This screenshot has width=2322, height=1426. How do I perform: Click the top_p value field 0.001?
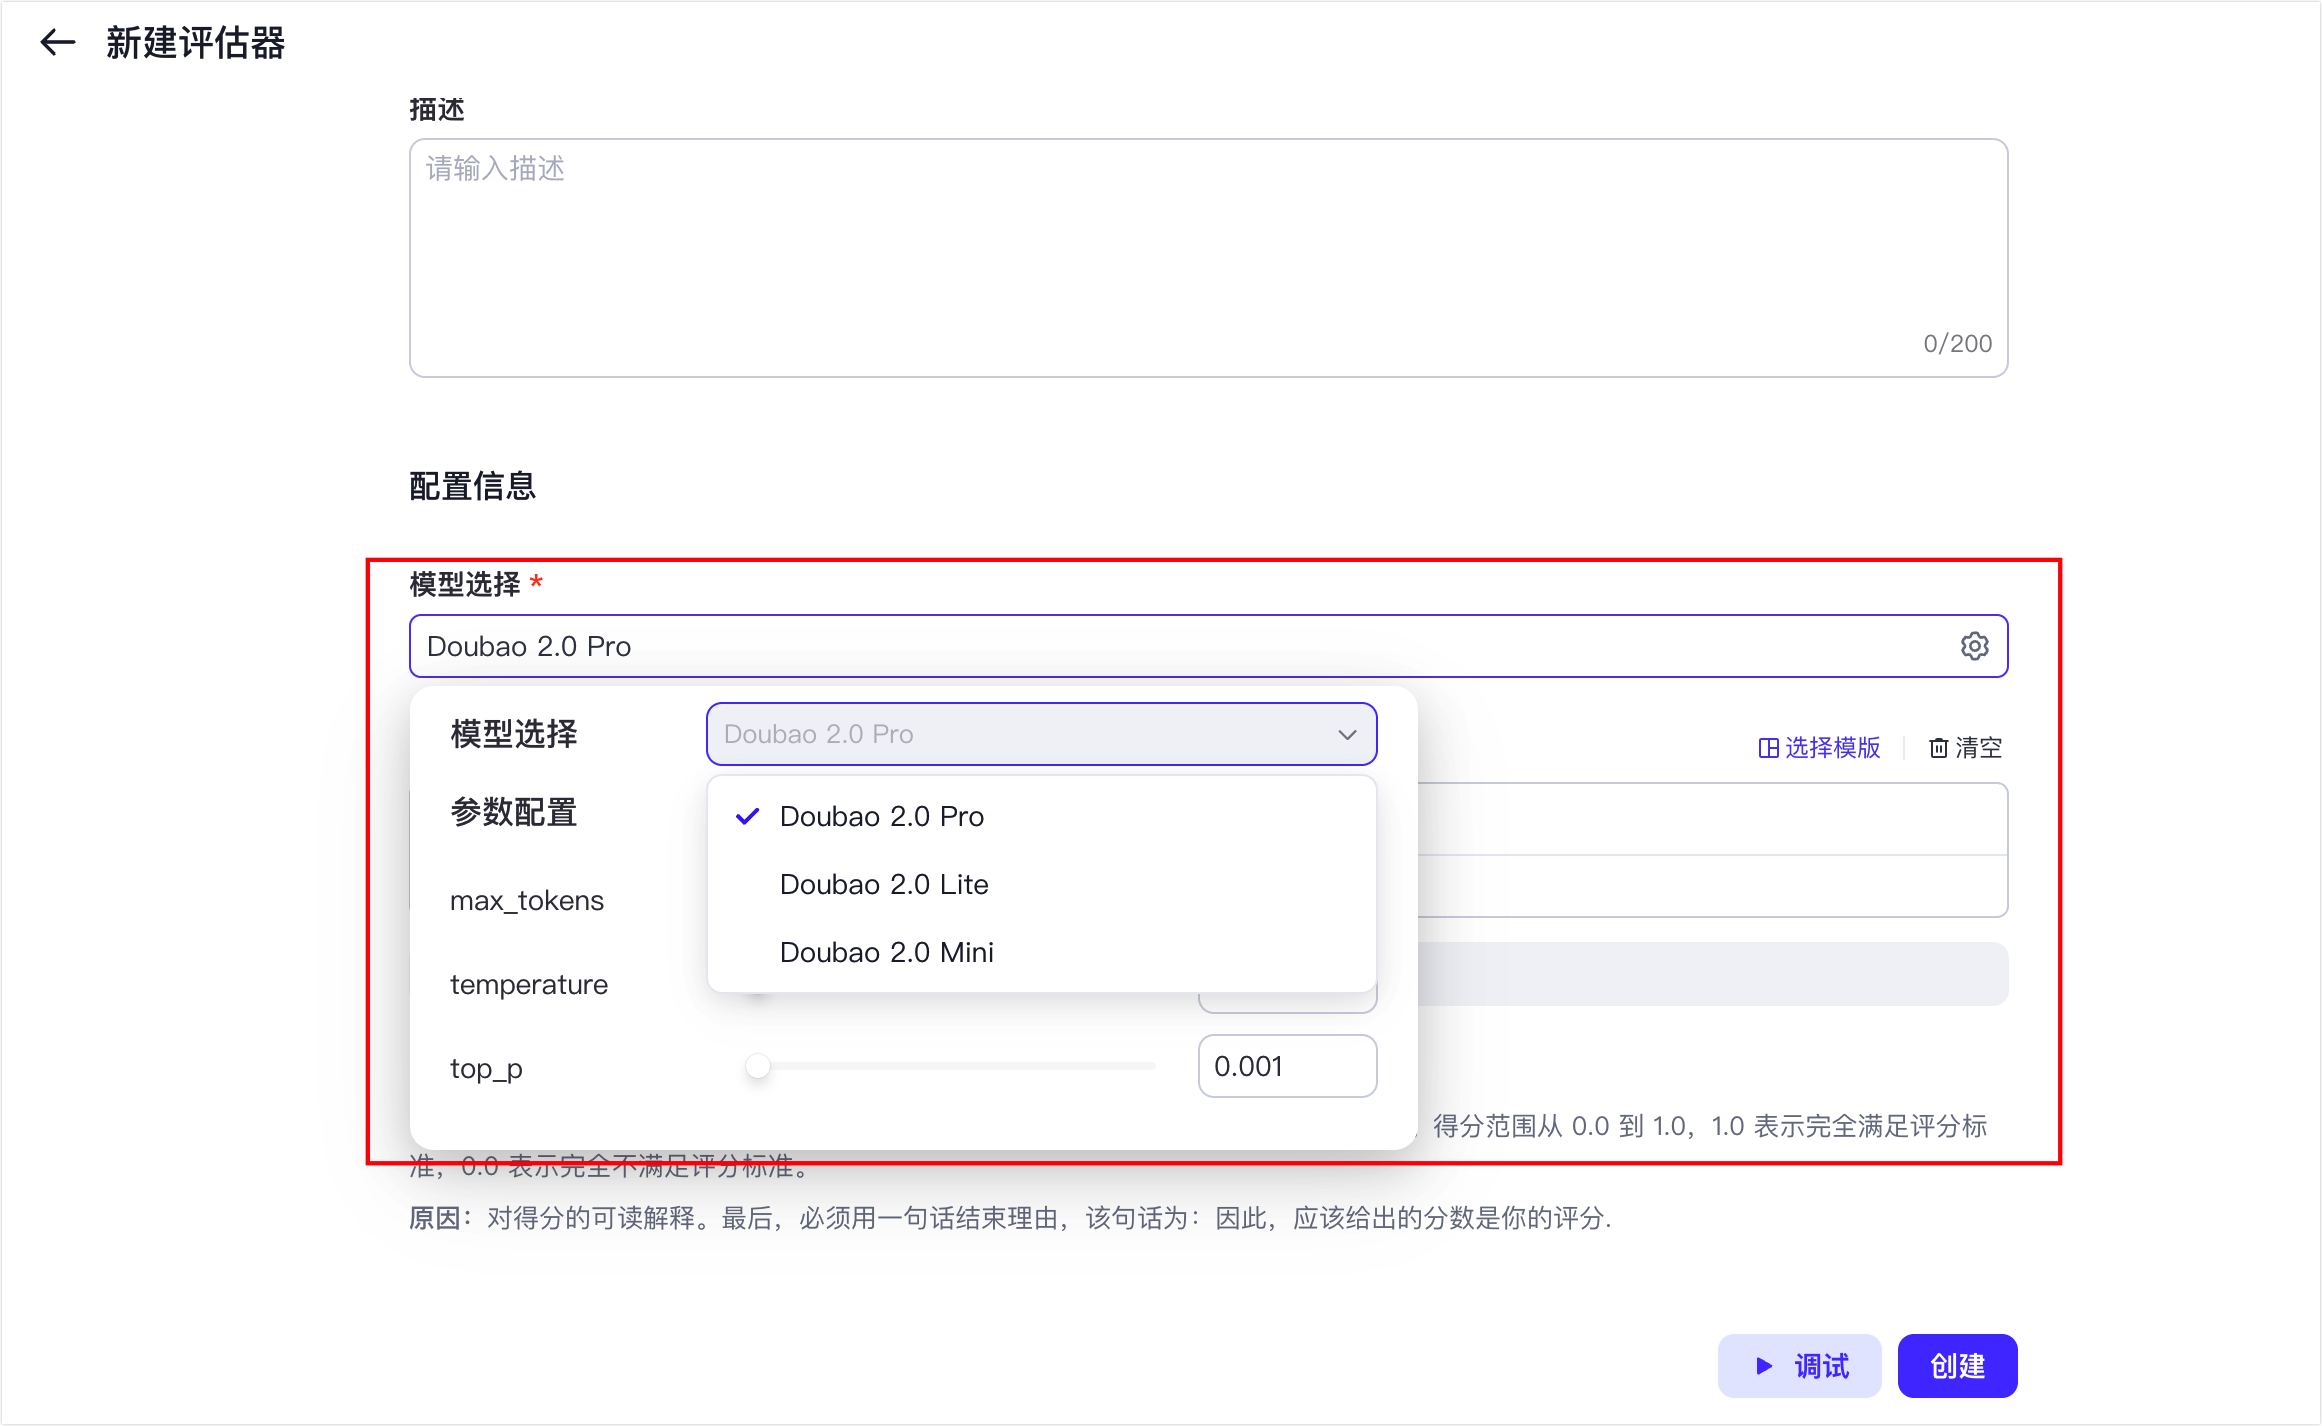[x=1287, y=1066]
